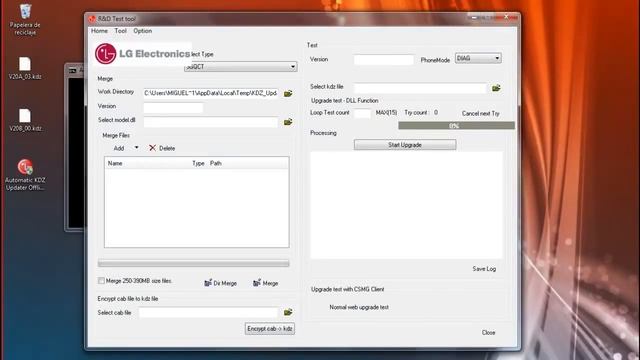Click the upgrade 0% progress bar
640x360 pixels.
coord(456,126)
